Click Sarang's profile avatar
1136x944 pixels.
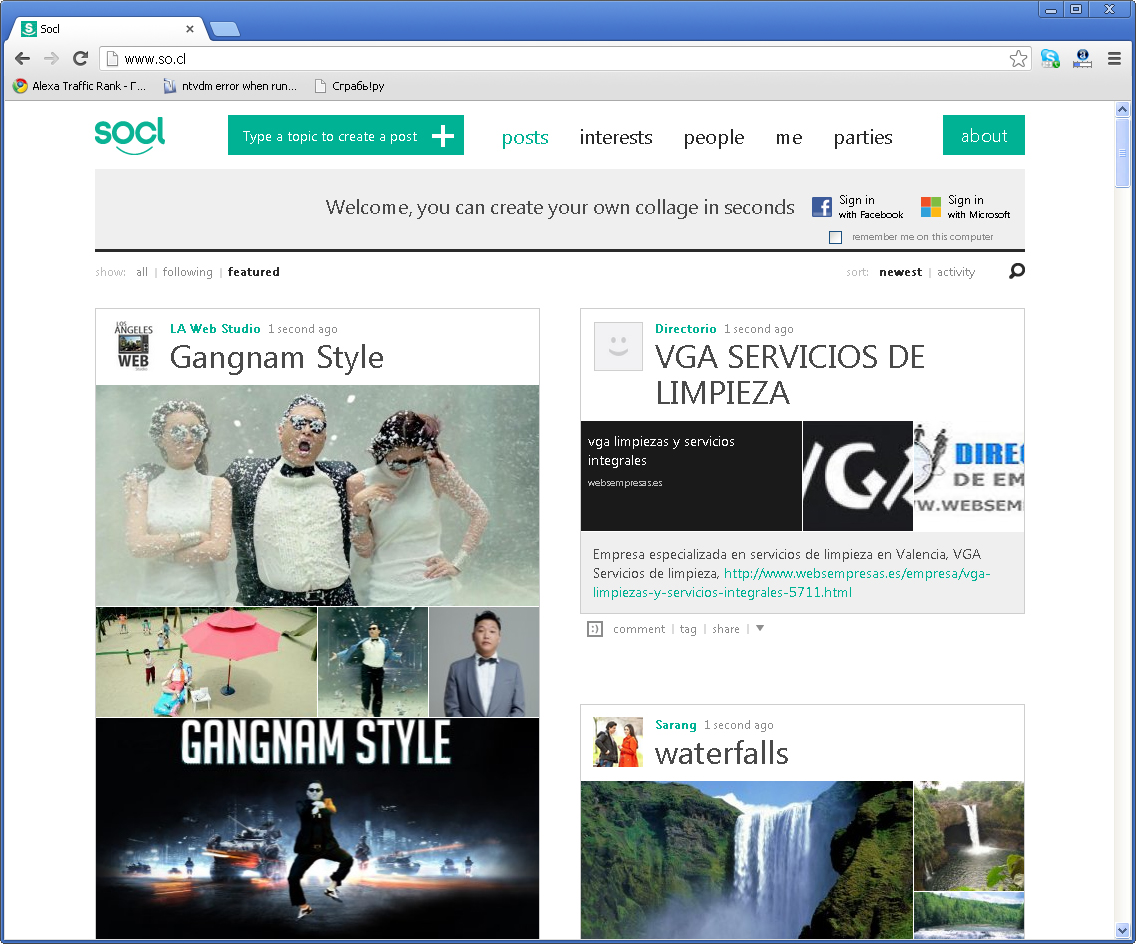click(x=618, y=742)
